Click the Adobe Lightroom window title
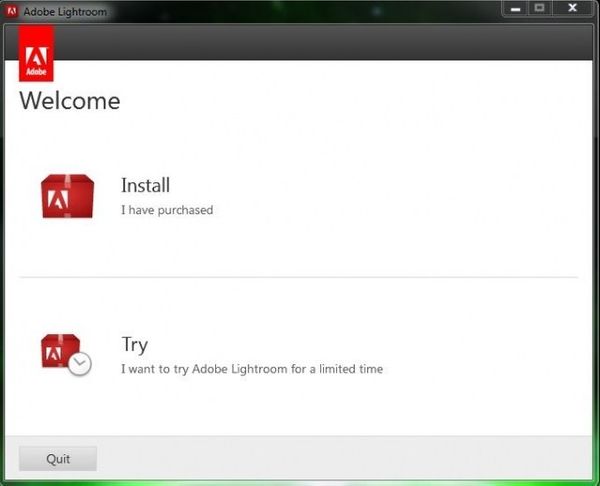 65,12
